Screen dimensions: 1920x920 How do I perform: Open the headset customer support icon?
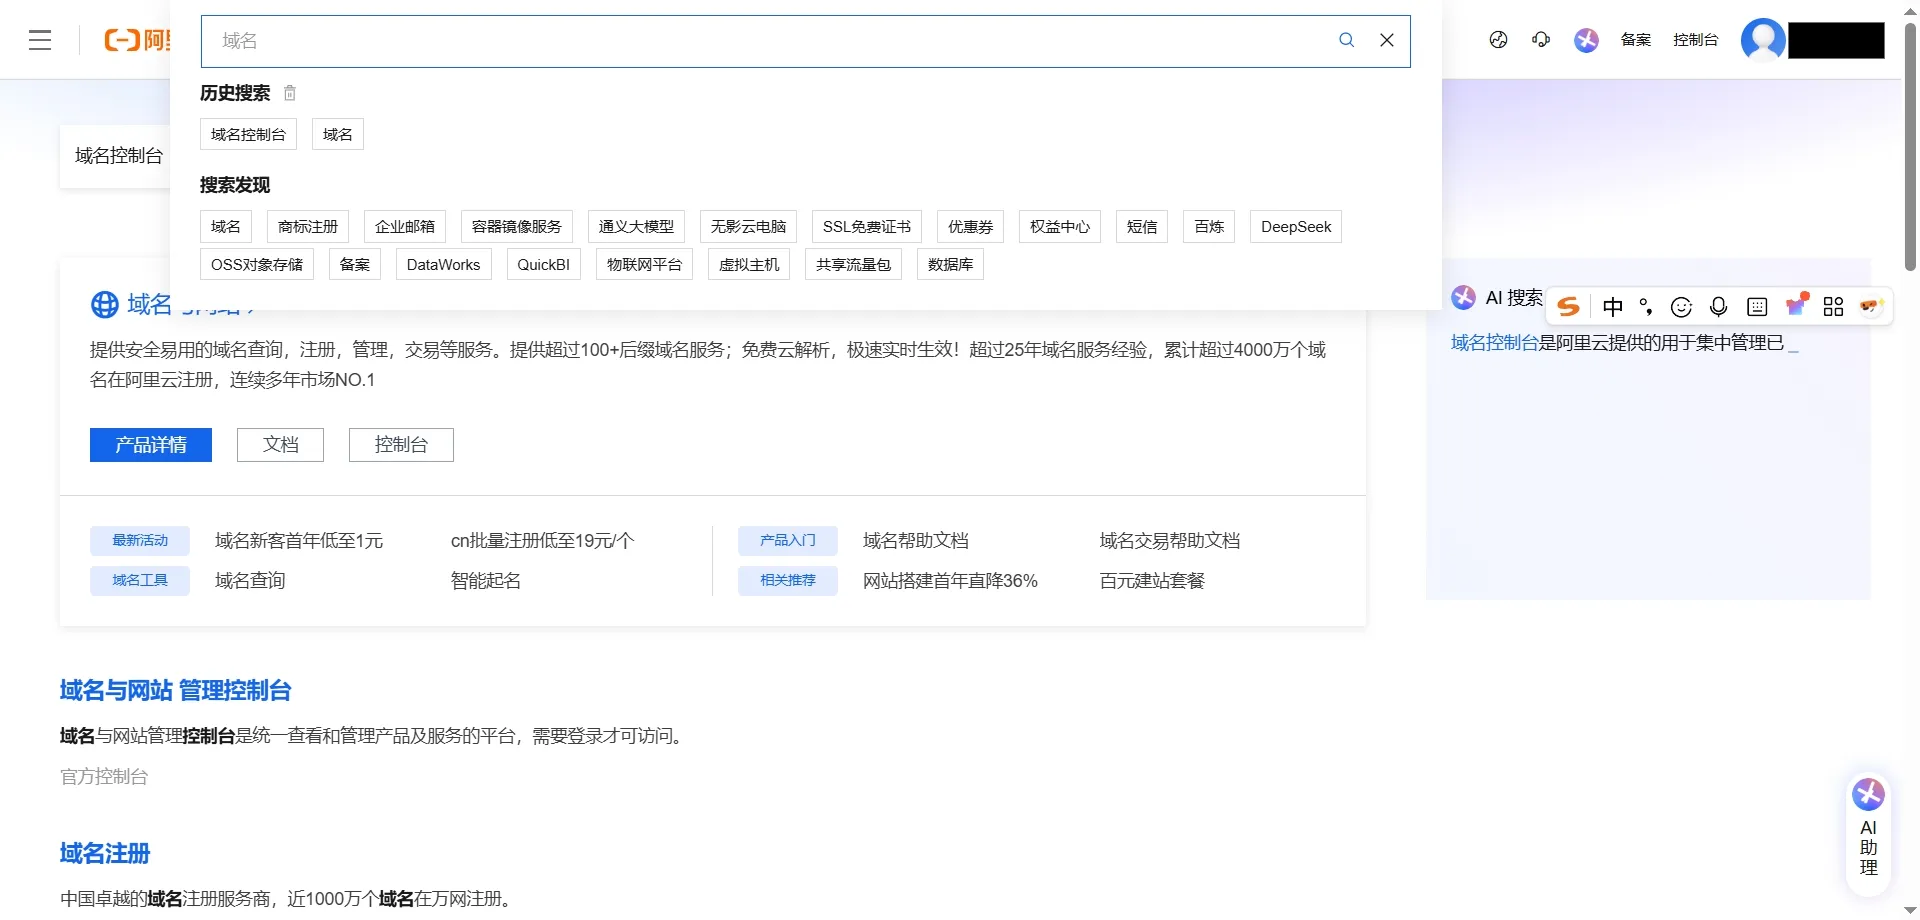1541,40
